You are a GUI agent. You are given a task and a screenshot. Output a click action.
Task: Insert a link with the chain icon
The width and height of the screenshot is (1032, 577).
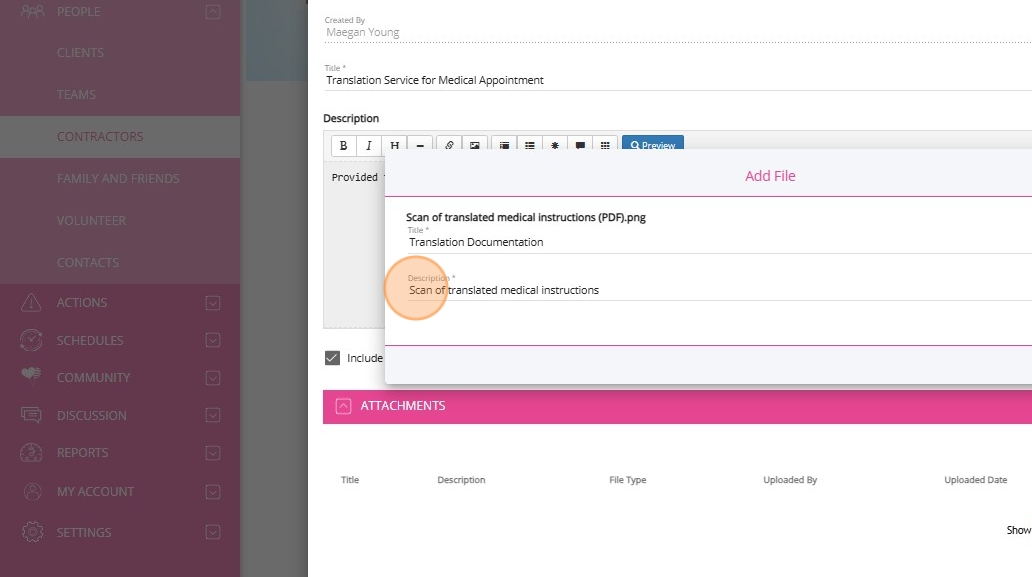tap(449, 145)
